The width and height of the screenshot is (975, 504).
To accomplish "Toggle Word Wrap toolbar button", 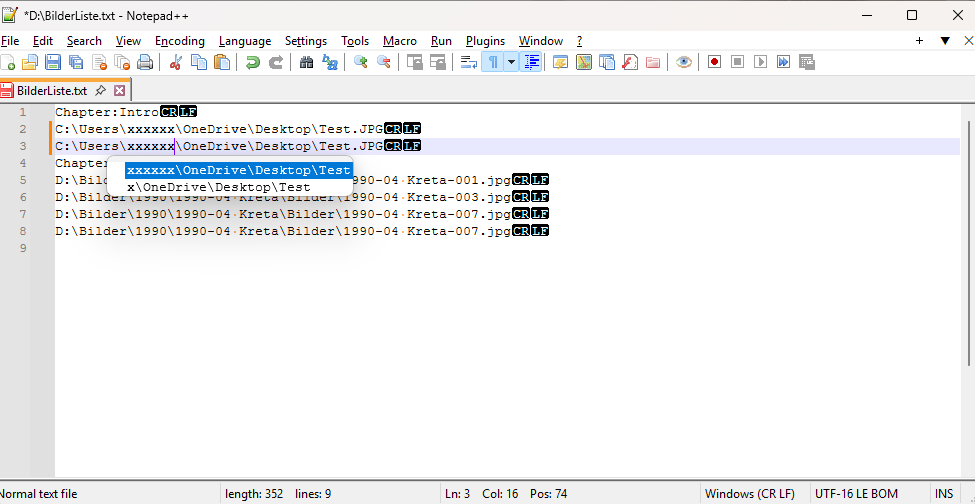I will tap(468, 62).
